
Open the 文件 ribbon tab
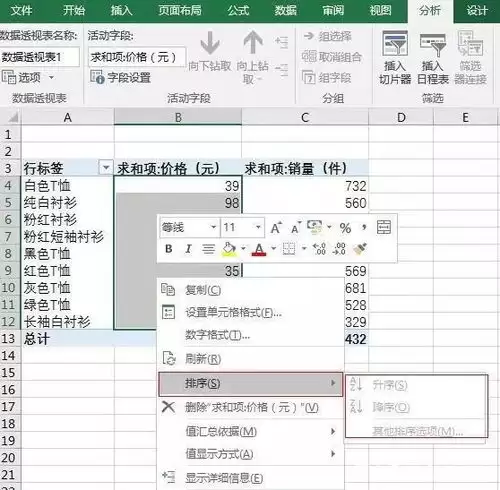[22, 11]
